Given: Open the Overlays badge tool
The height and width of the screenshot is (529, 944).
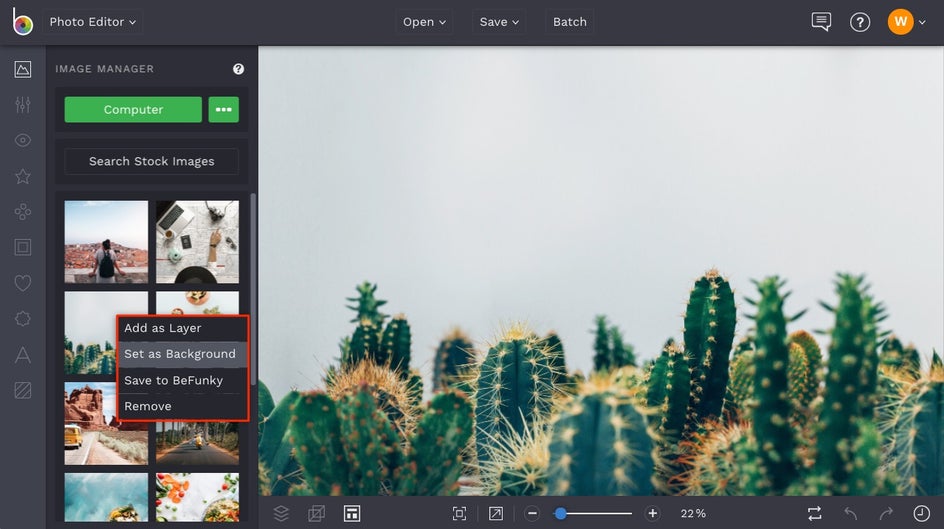Looking at the screenshot, I should [22, 318].
